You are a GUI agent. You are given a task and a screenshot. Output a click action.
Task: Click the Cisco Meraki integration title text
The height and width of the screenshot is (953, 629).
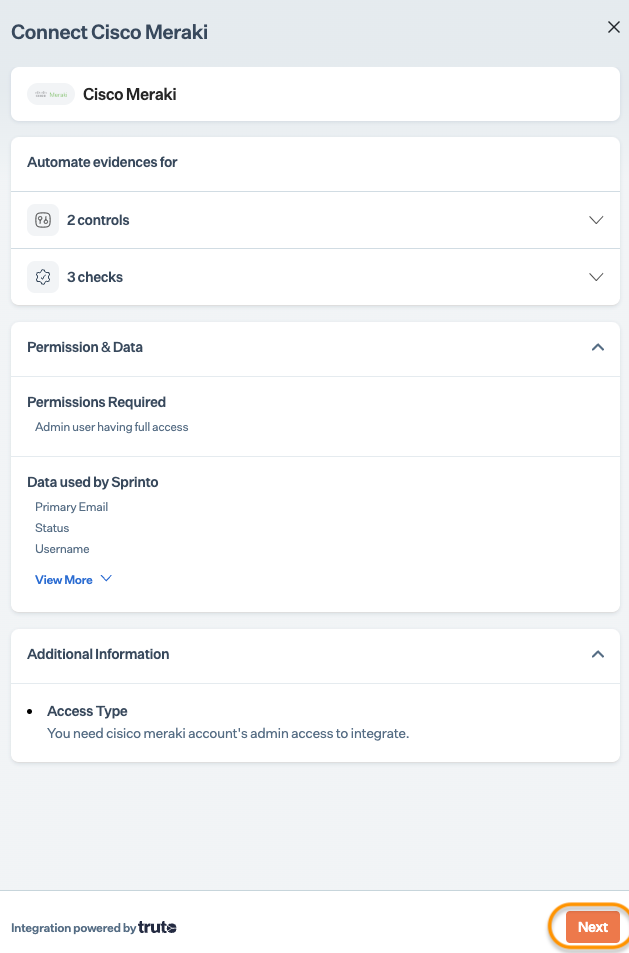point(130,95)
